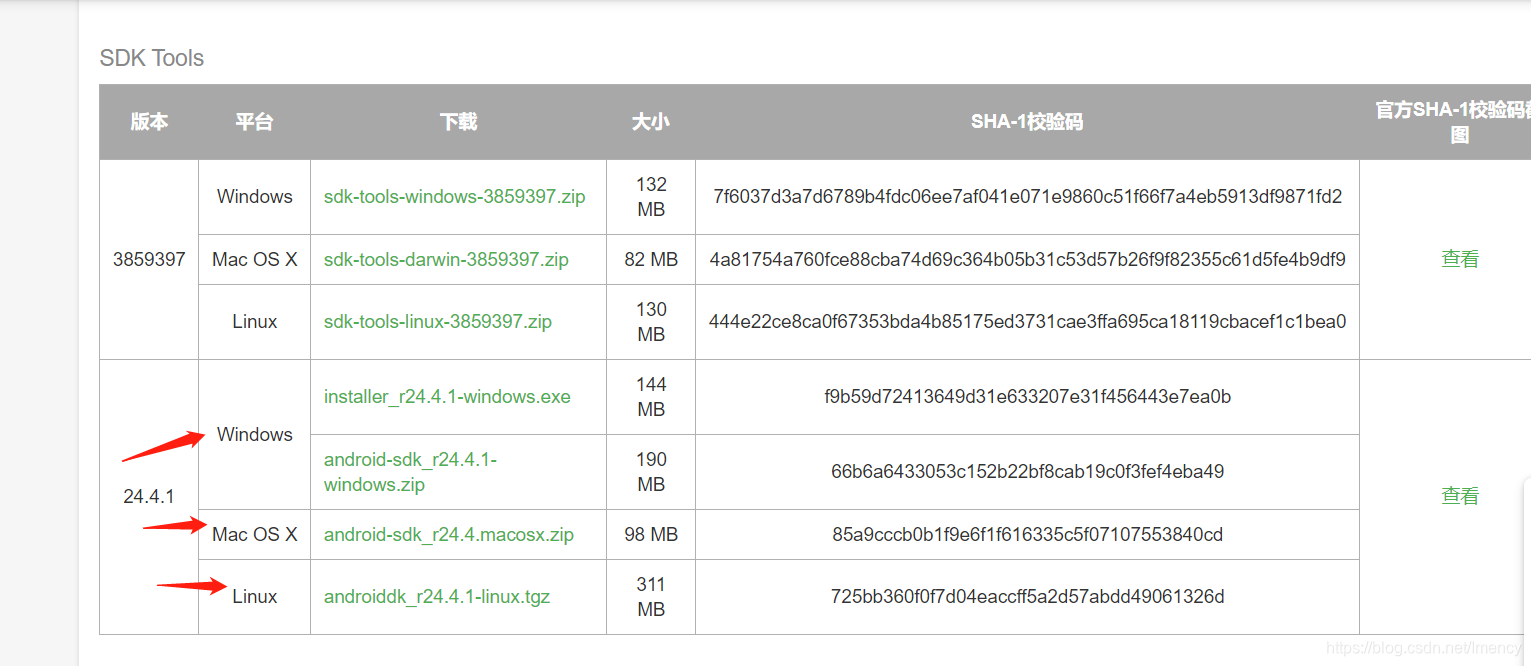Download sdk-tools-linux-3859397.zip
The width and height of the screenshot is (1531, 666).
click(438, 322)
